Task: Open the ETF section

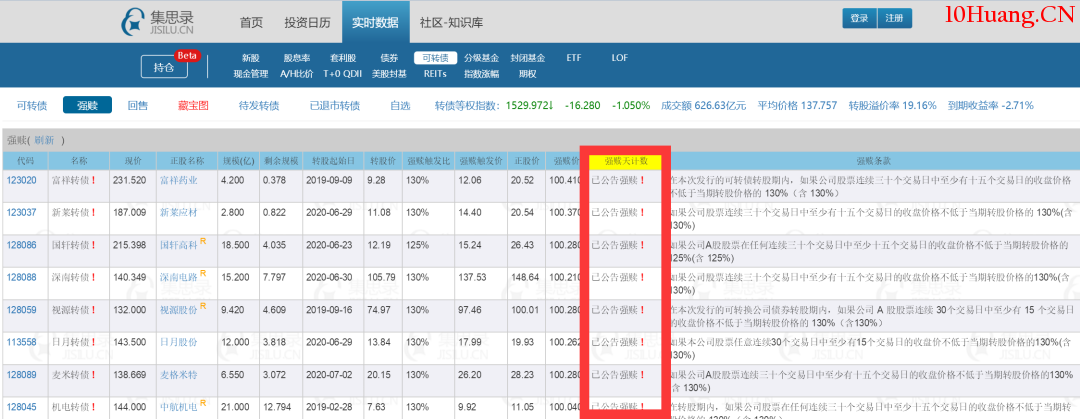Action: tap(574, 58)
